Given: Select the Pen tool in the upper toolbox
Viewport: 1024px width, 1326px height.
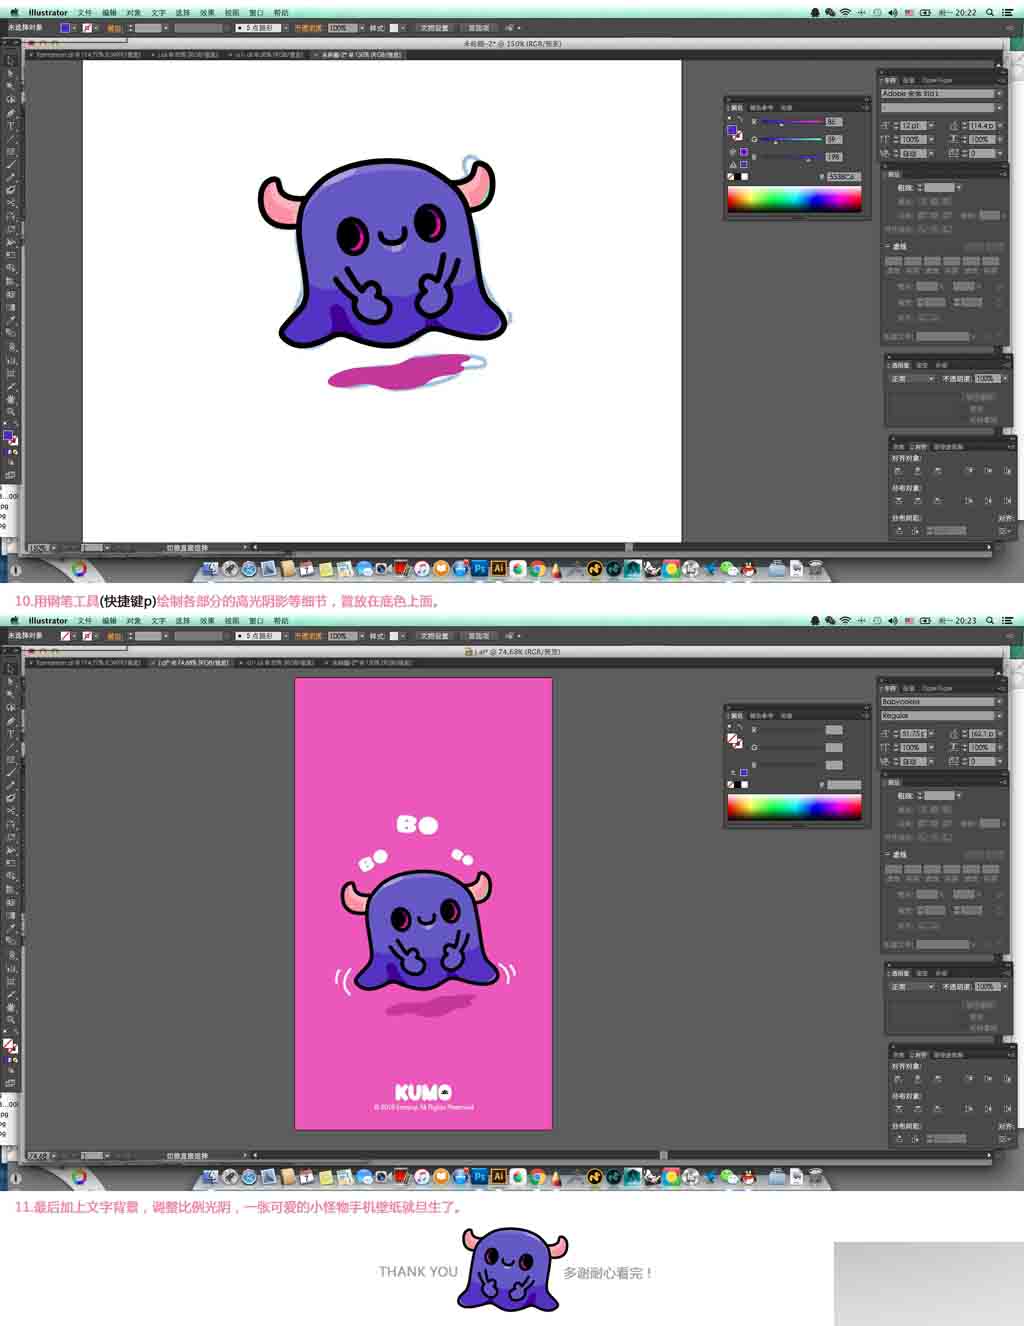Looking at the screenshot, I should [11, 113].
